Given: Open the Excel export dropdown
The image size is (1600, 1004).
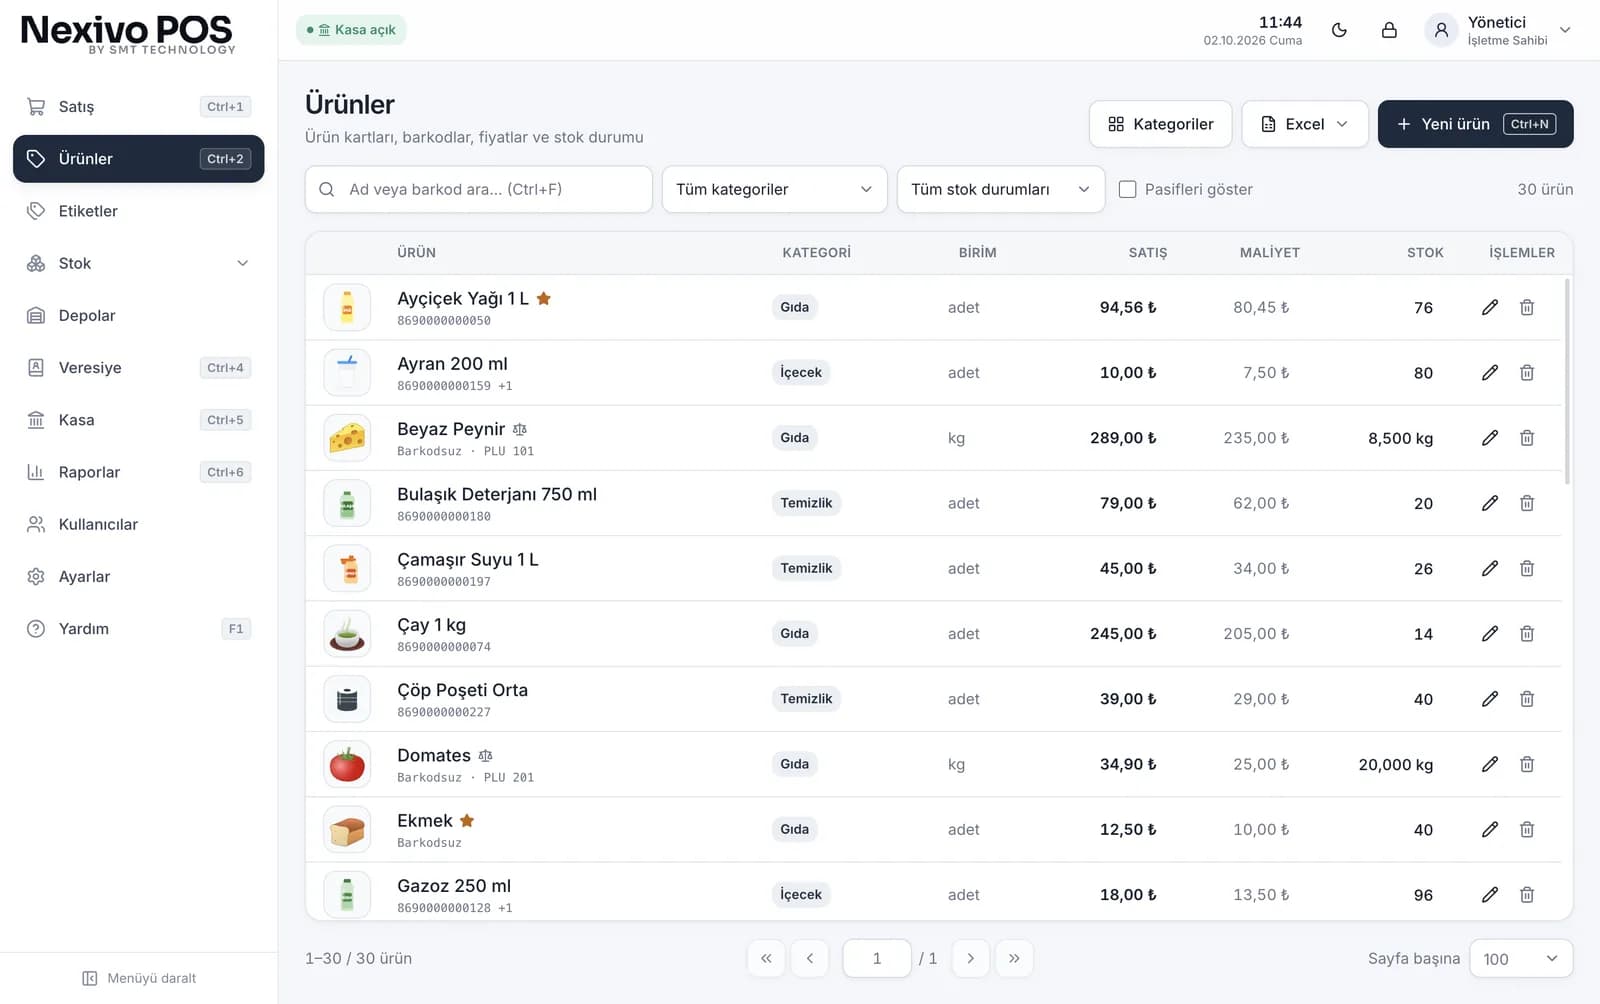Looking at the screenshot, I should (x=1304, y=124).
